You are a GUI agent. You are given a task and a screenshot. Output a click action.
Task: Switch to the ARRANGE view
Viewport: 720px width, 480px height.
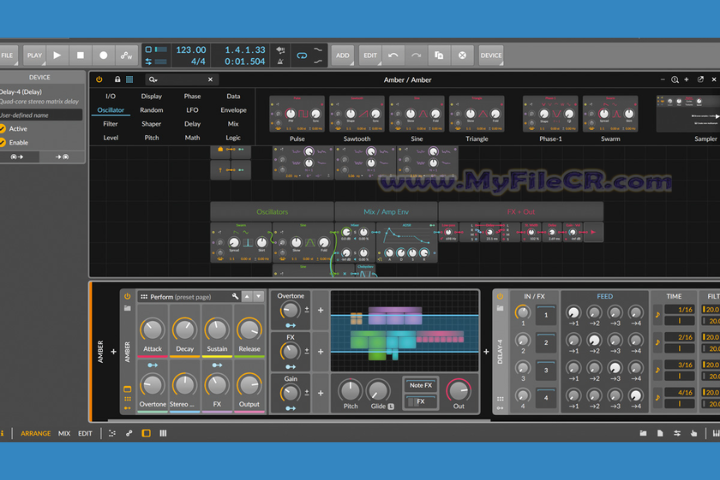(x=36, y=433)
